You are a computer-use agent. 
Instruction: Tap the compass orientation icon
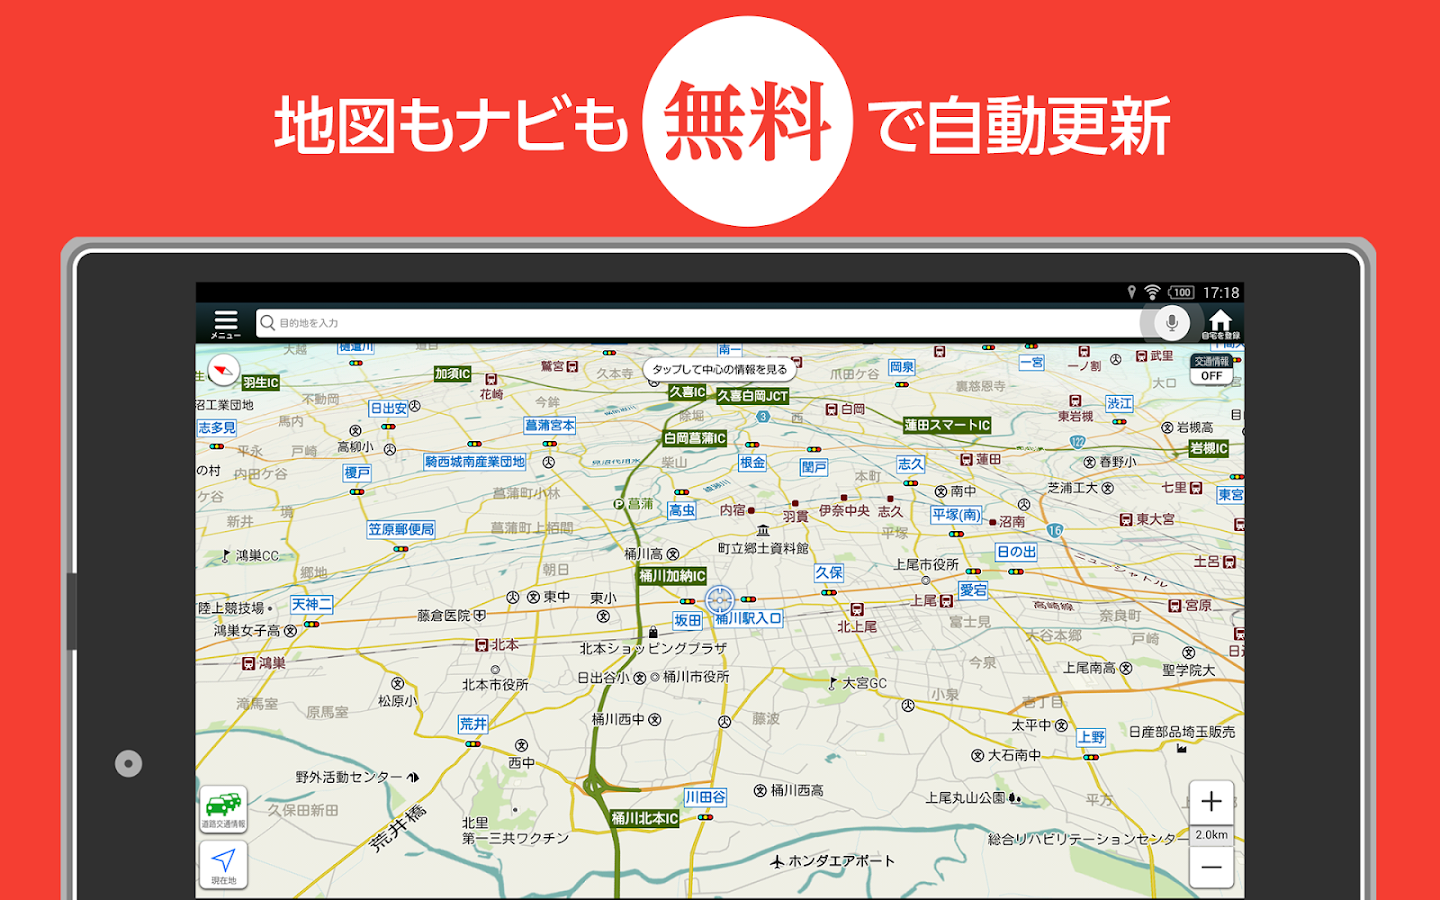click(223, 370)
